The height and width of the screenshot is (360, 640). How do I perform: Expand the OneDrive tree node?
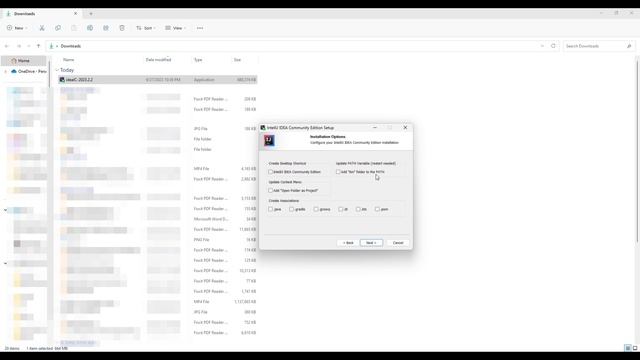pyautogui.click(x=5, y=71)
